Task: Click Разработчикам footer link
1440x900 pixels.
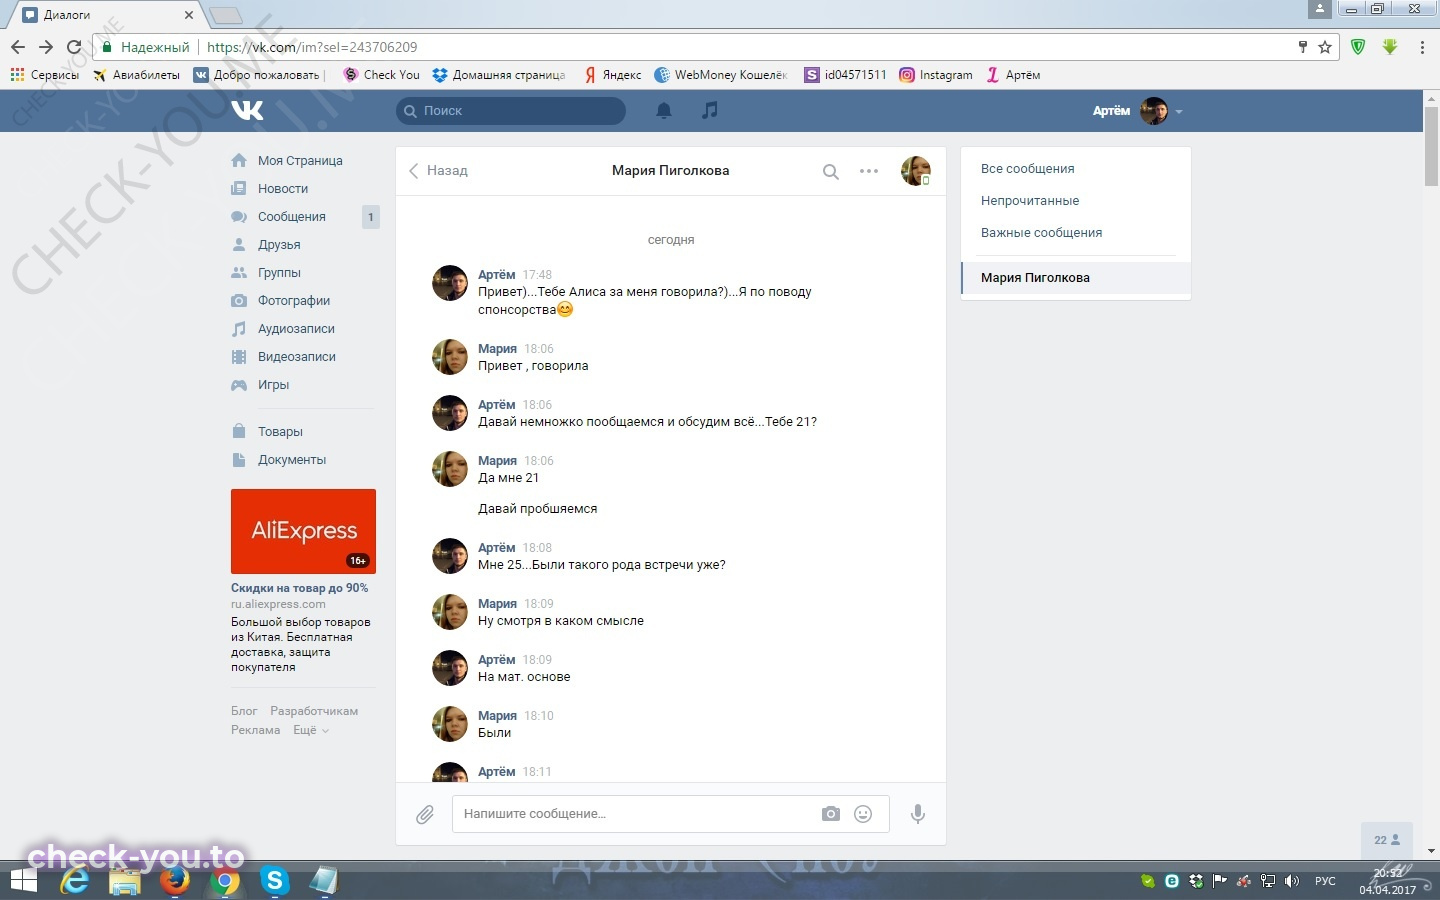Action: tap(314, 711)
